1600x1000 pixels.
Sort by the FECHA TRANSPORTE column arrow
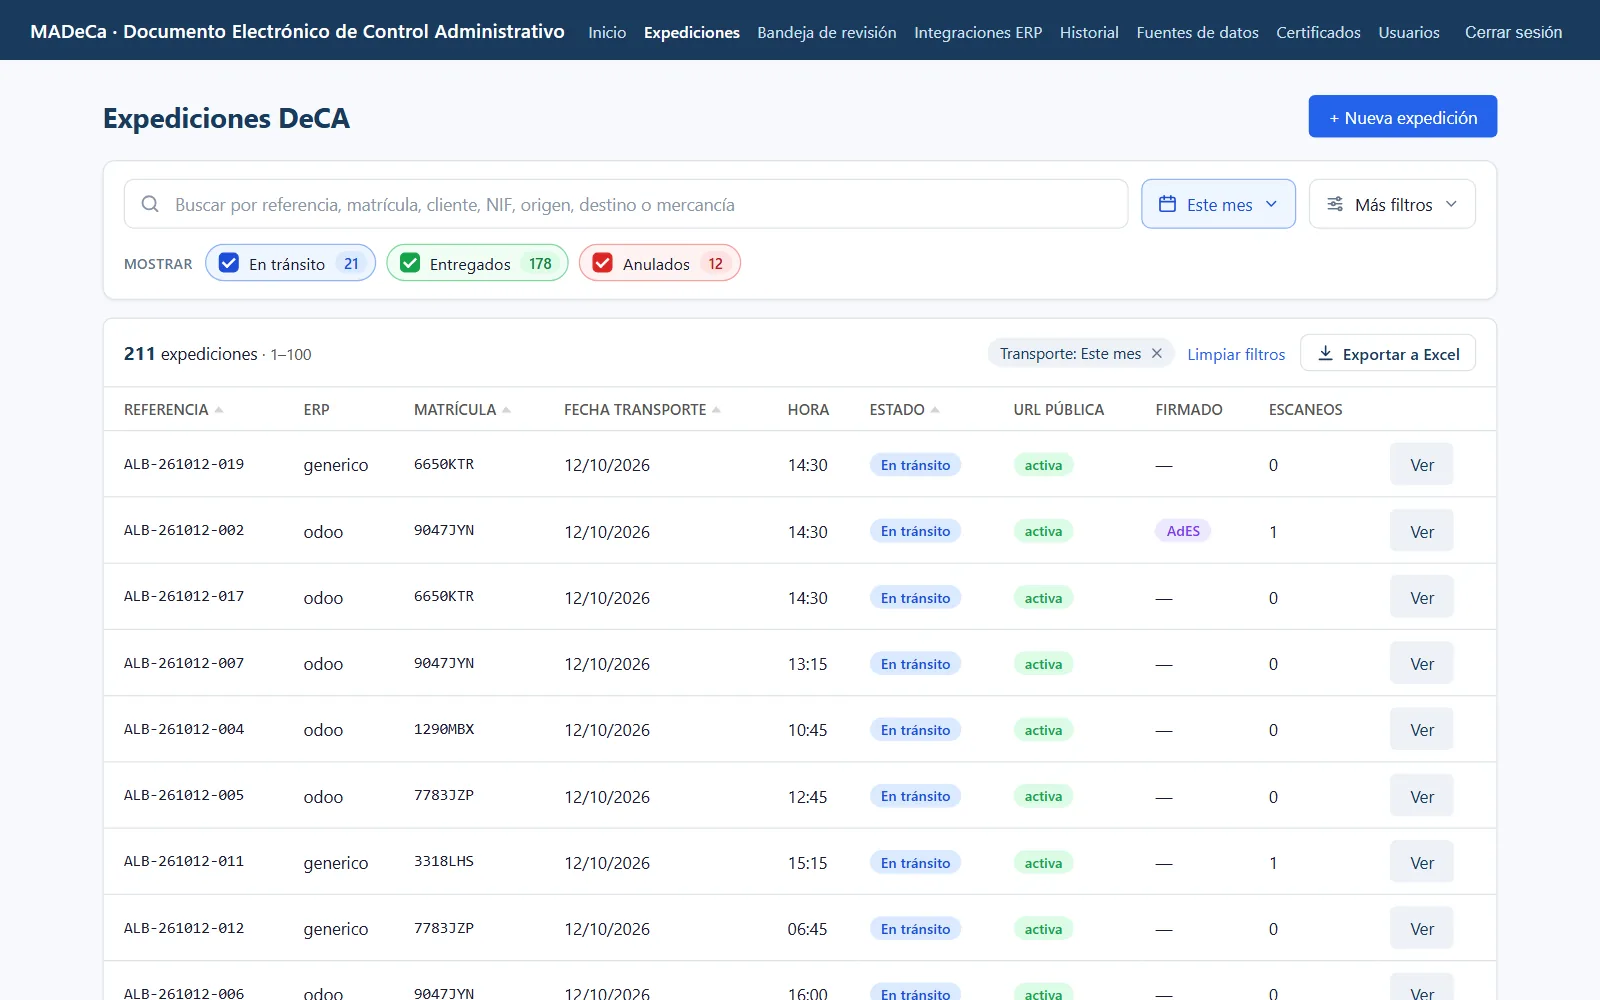point(717,410)
